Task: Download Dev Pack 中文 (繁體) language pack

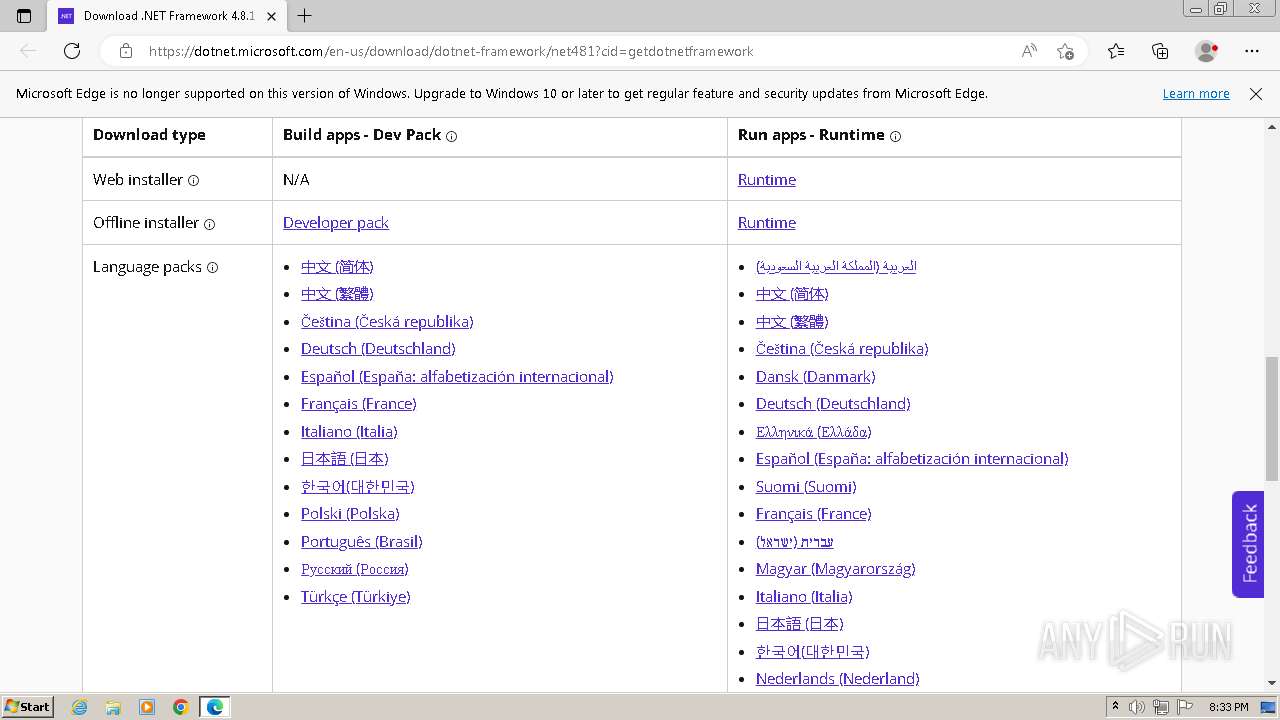Action: point(337,294)
